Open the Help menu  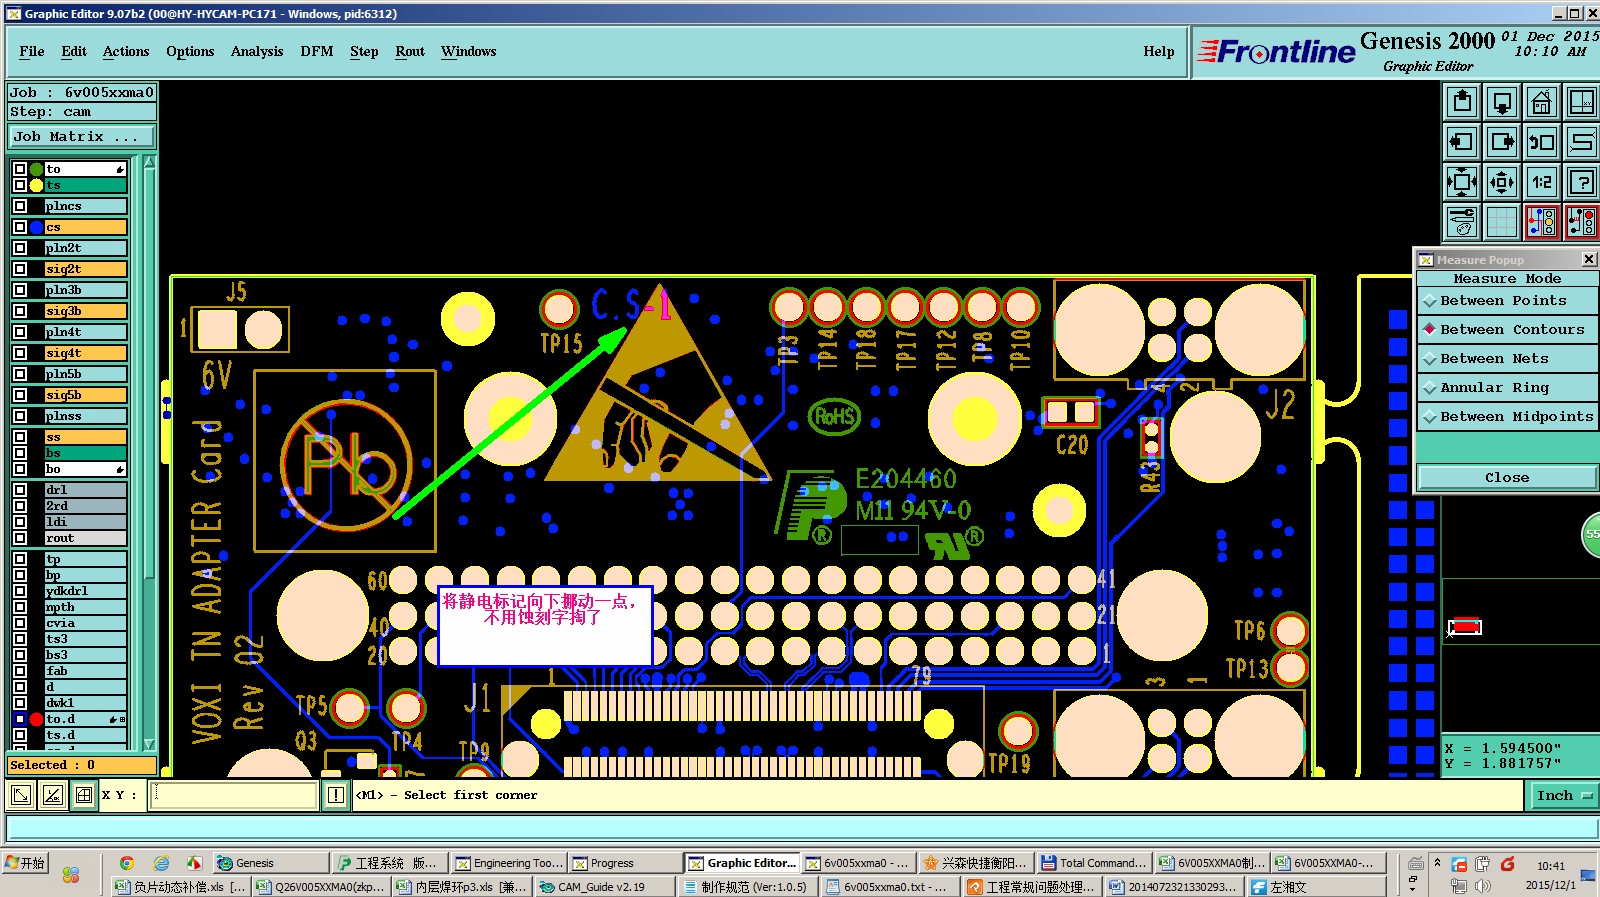tap(1159, 51)
